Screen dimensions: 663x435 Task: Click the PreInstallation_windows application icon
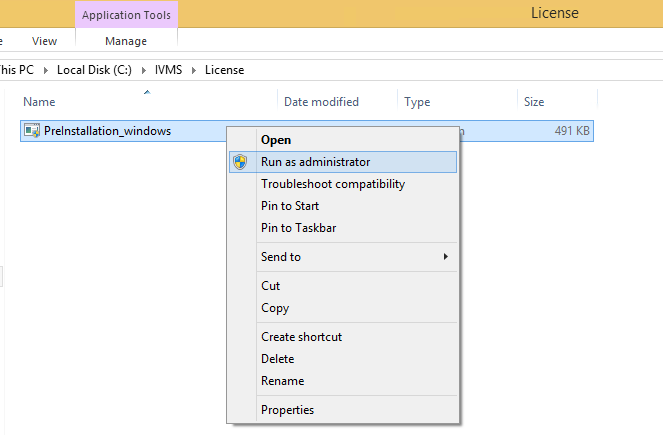(x=32, y=131)
